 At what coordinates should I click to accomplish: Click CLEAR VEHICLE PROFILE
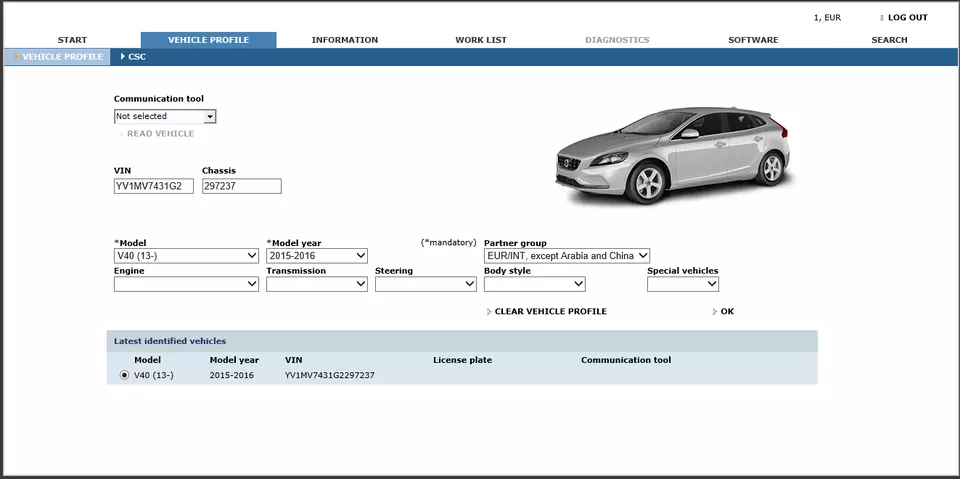coord(550,312)
